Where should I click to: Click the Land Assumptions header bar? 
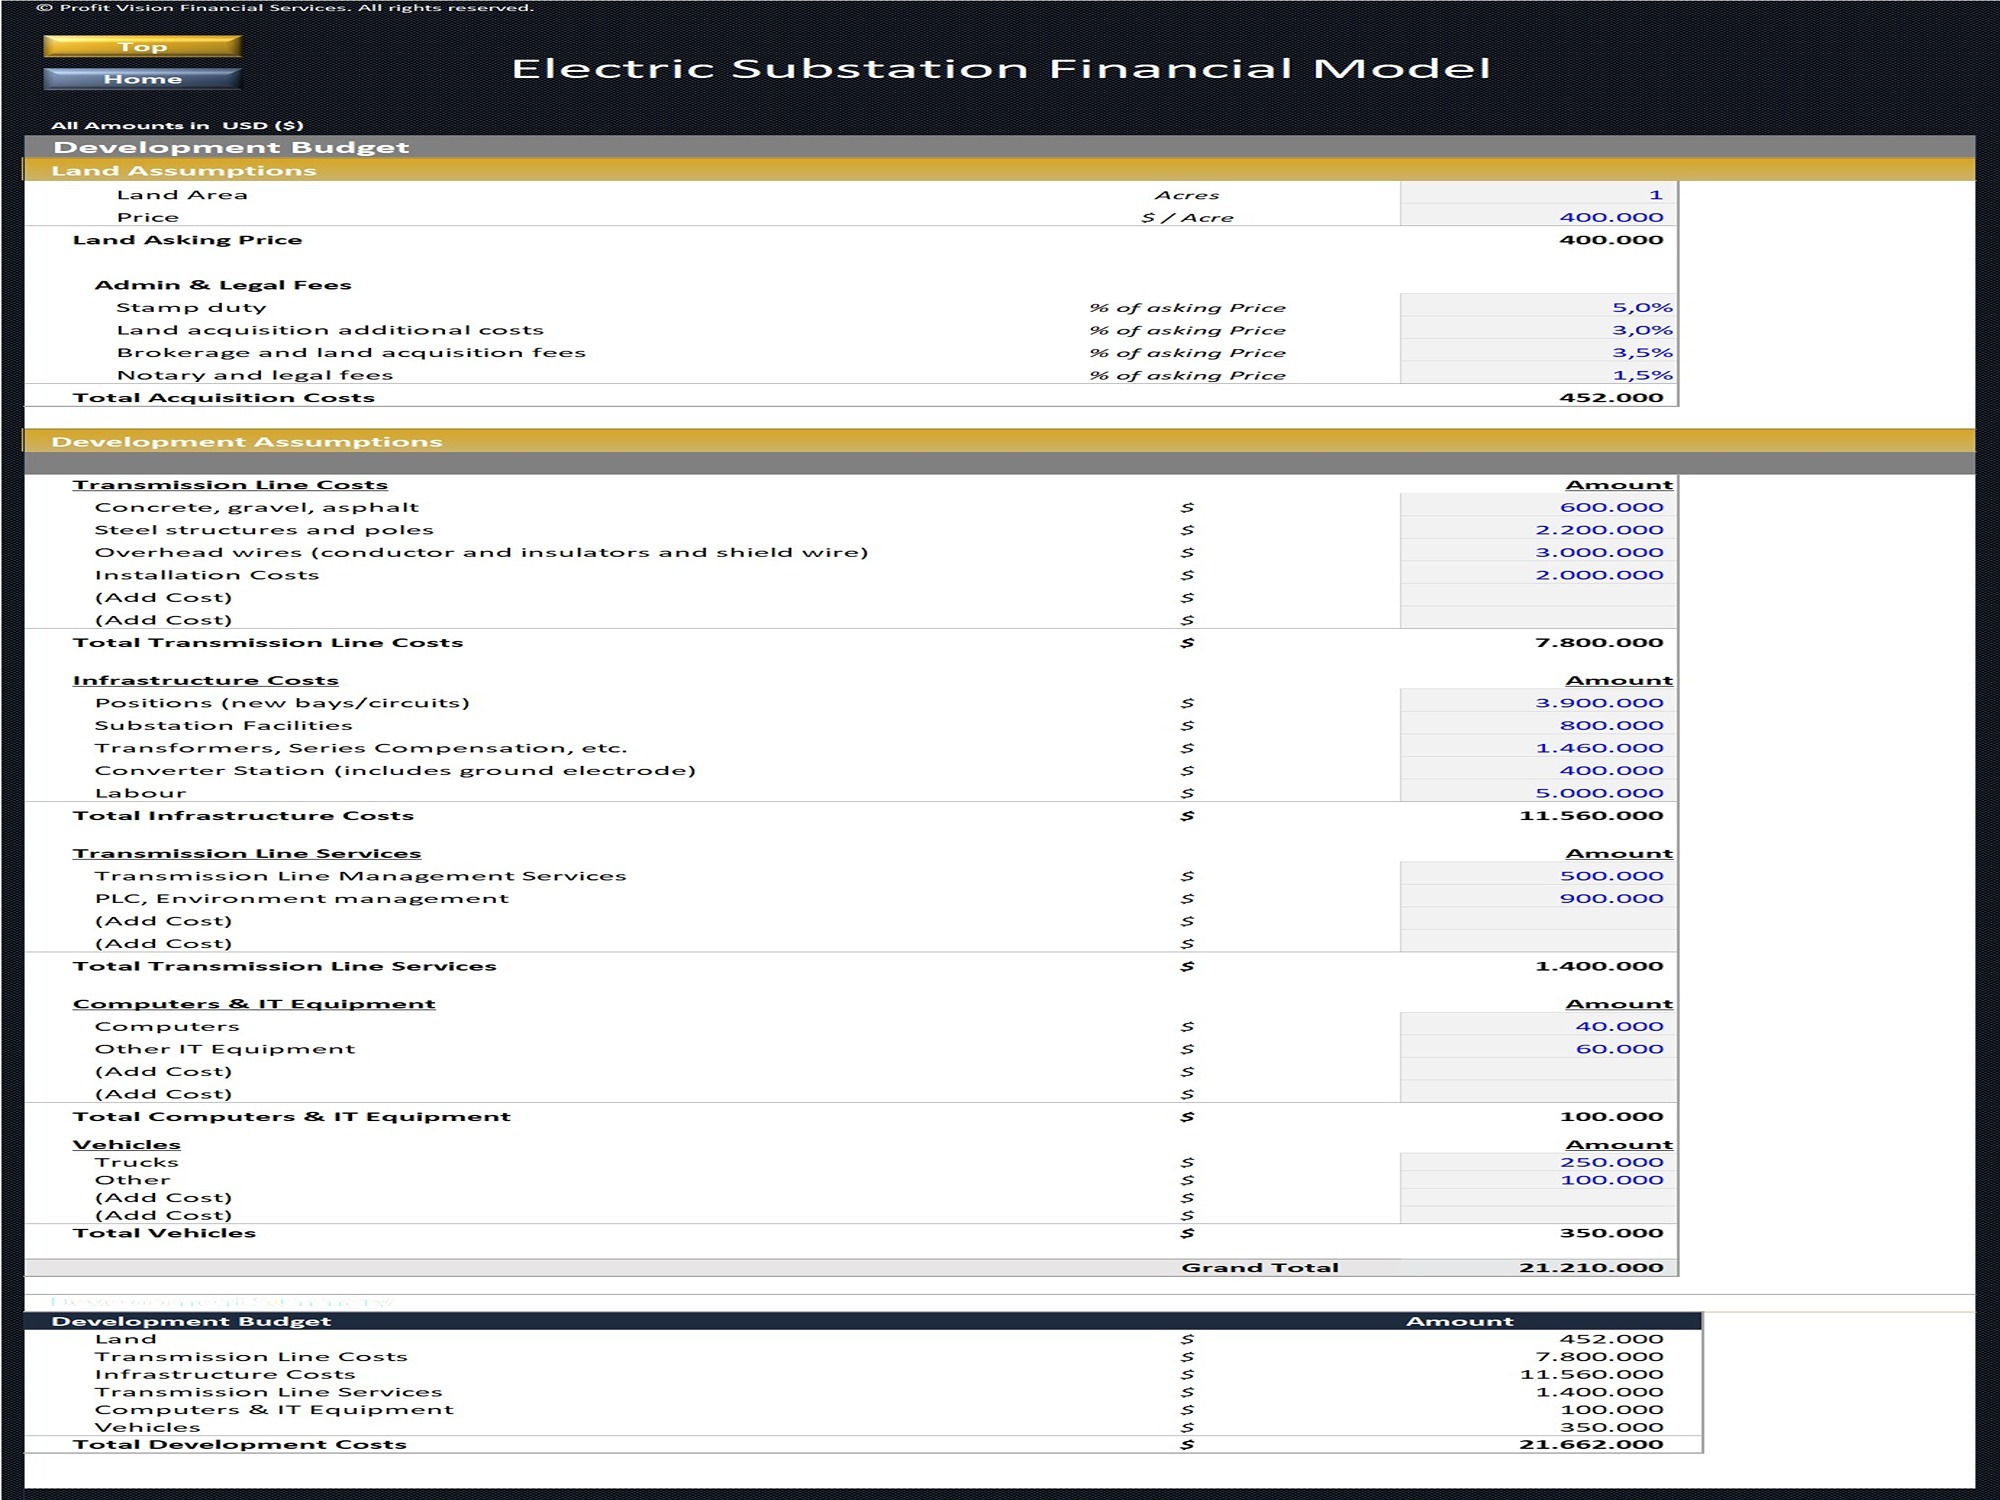[999, 170]
